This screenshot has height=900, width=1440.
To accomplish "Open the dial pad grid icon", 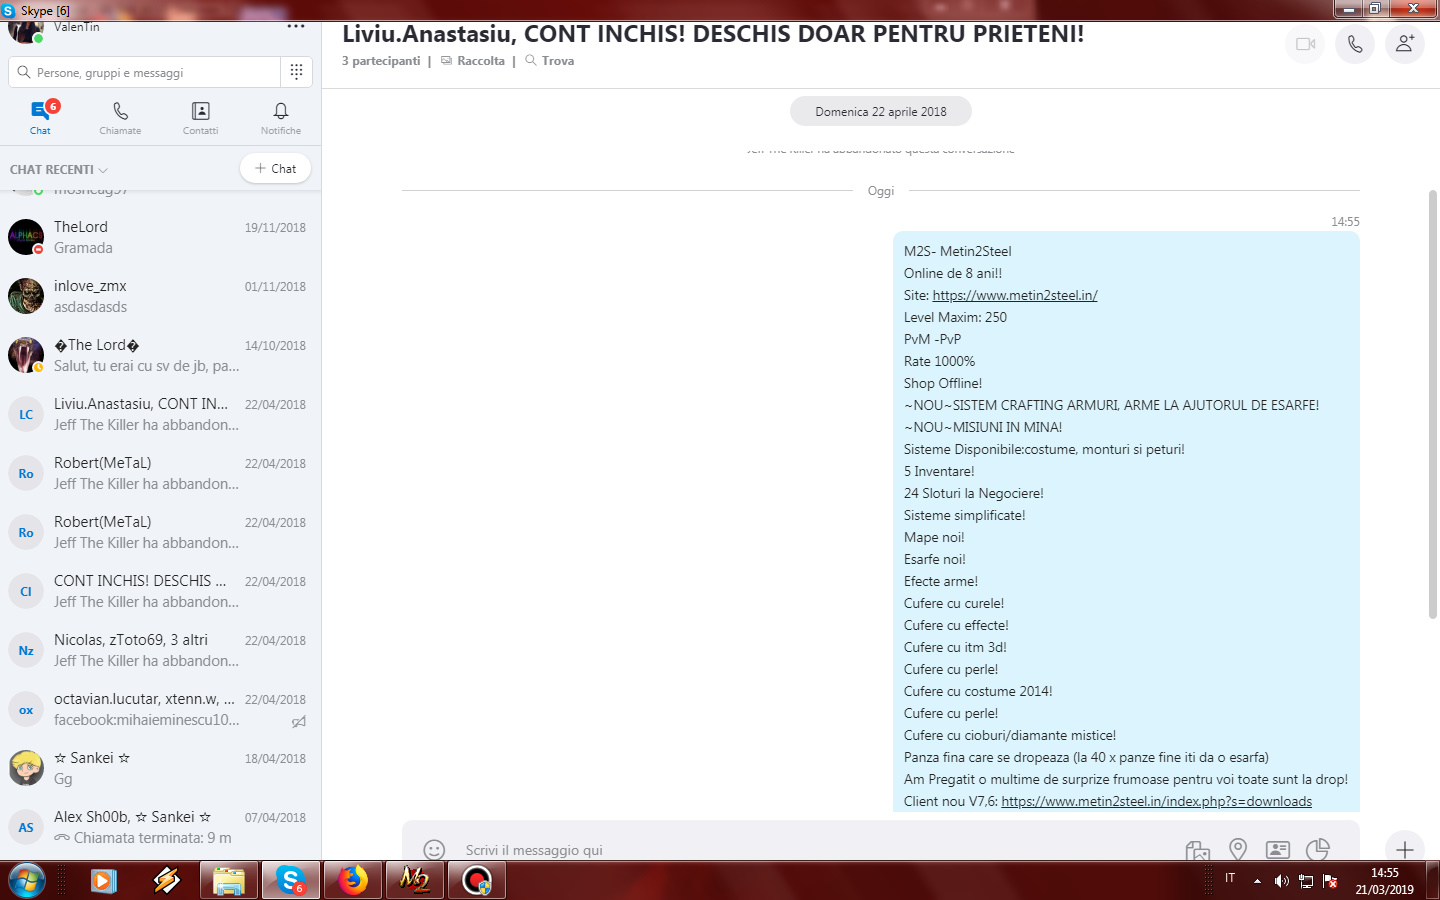I will click(x=296, y=72).
